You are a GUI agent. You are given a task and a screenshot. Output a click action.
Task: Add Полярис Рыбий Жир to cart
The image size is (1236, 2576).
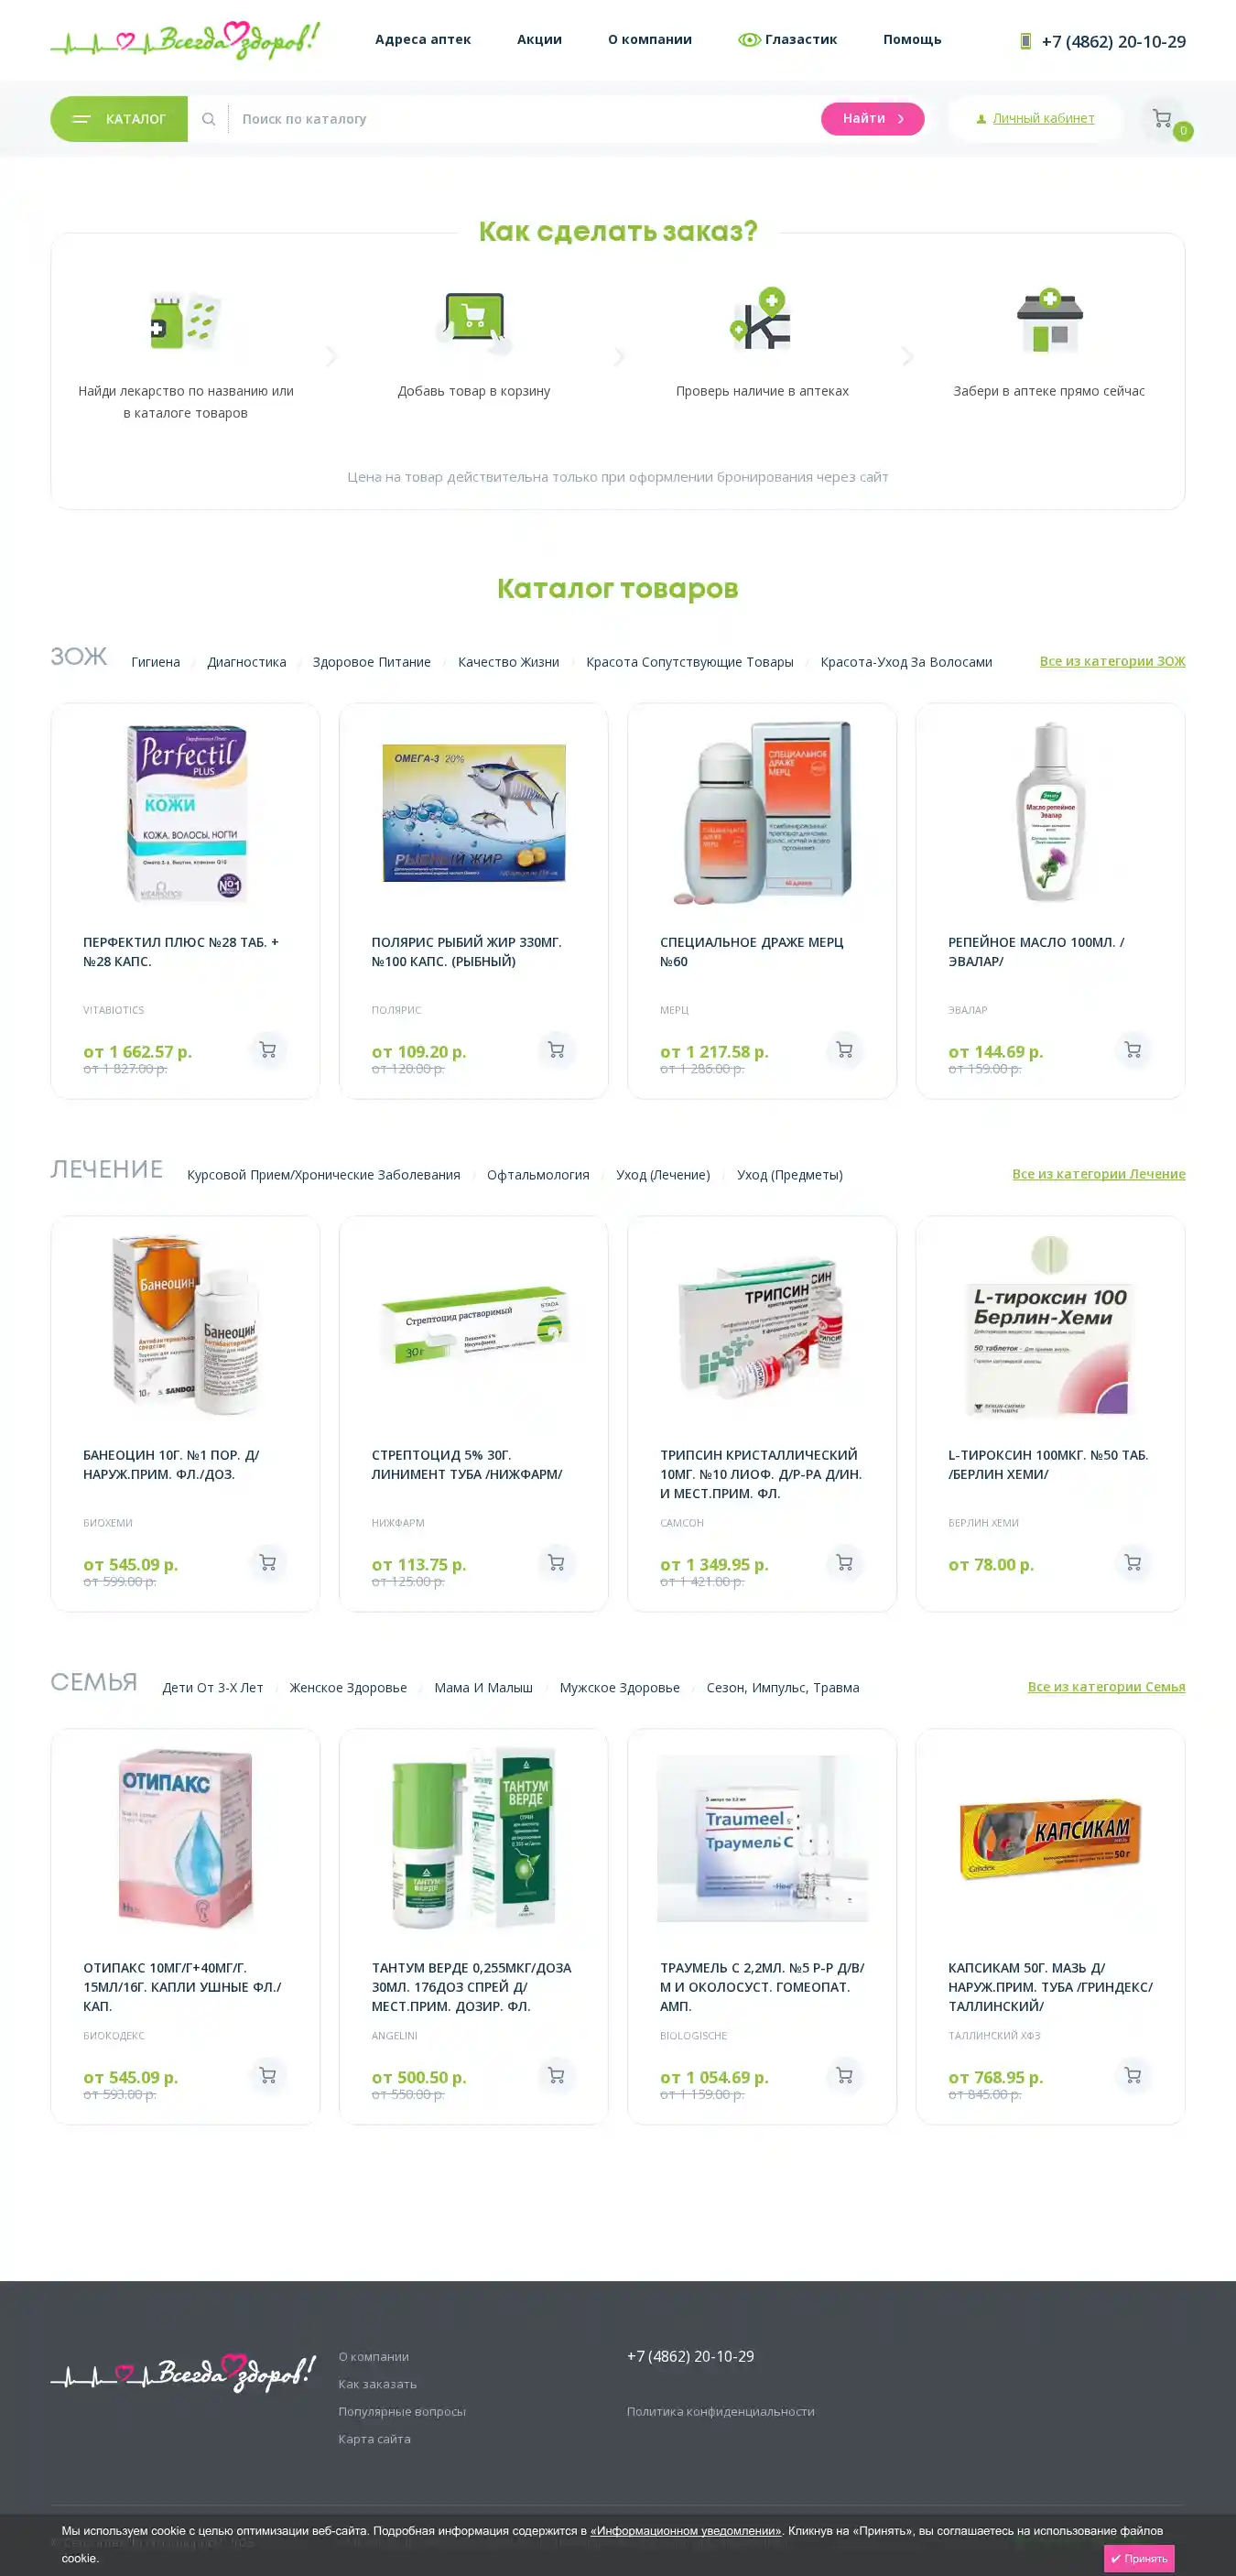(556, 1050)
